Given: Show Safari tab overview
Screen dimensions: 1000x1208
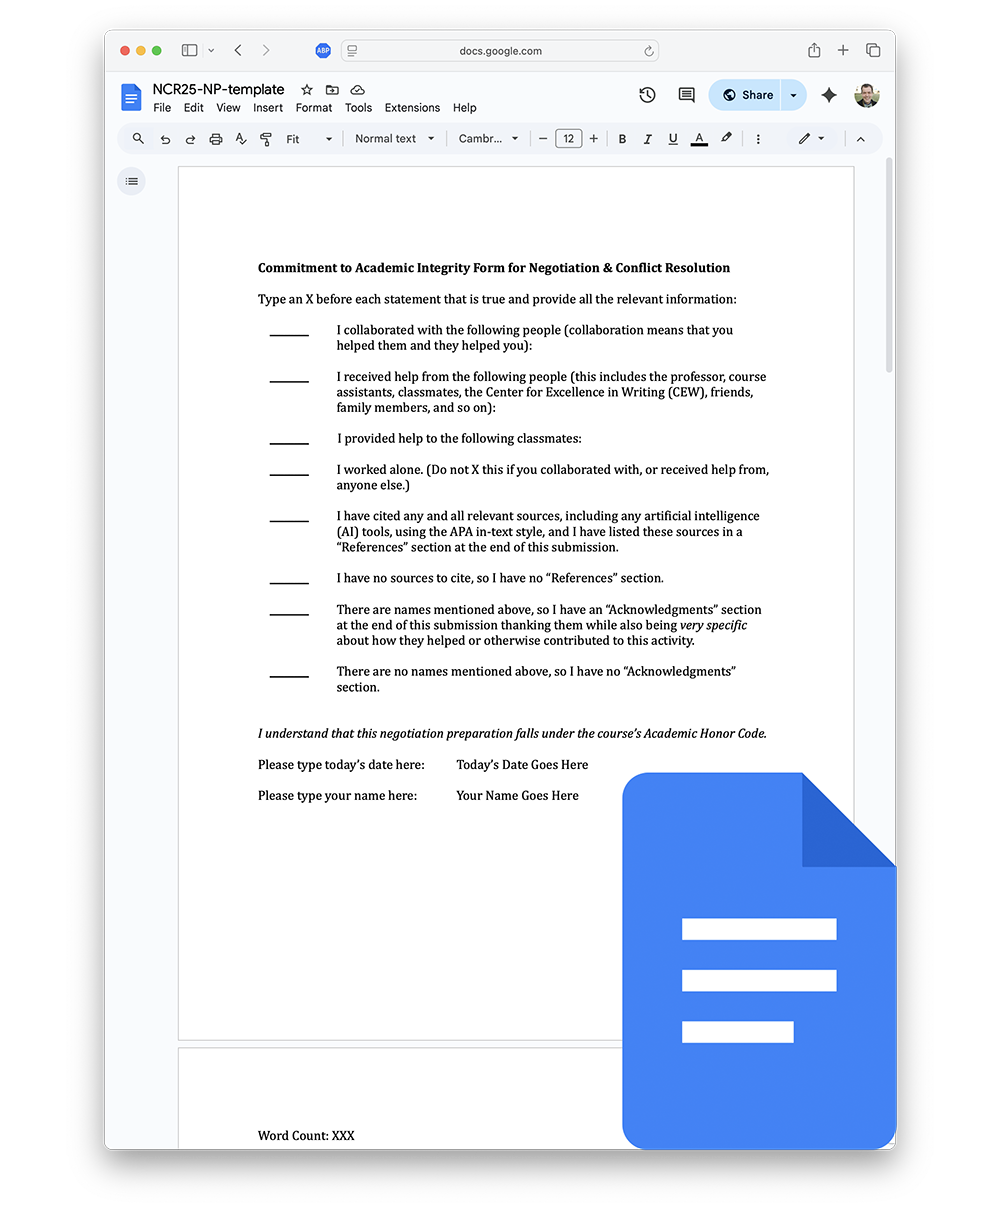Looking at the screenshot, I should click(873, 50).
